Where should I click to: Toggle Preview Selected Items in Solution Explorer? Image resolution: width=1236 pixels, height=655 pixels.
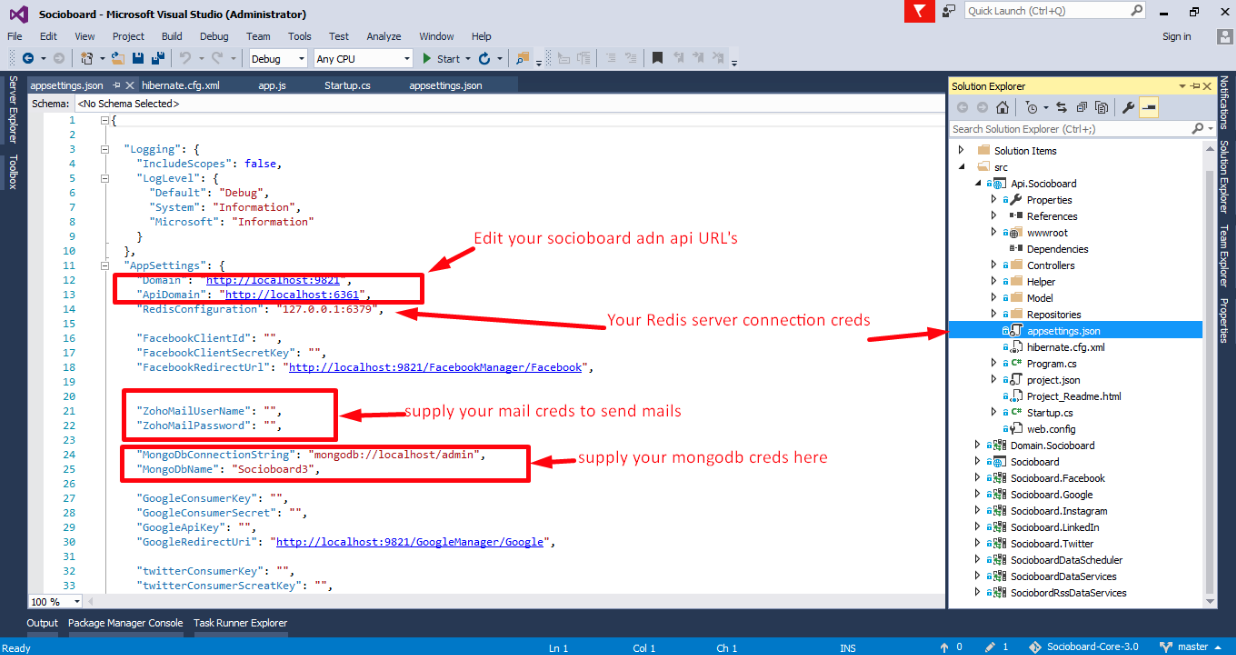1149,107
